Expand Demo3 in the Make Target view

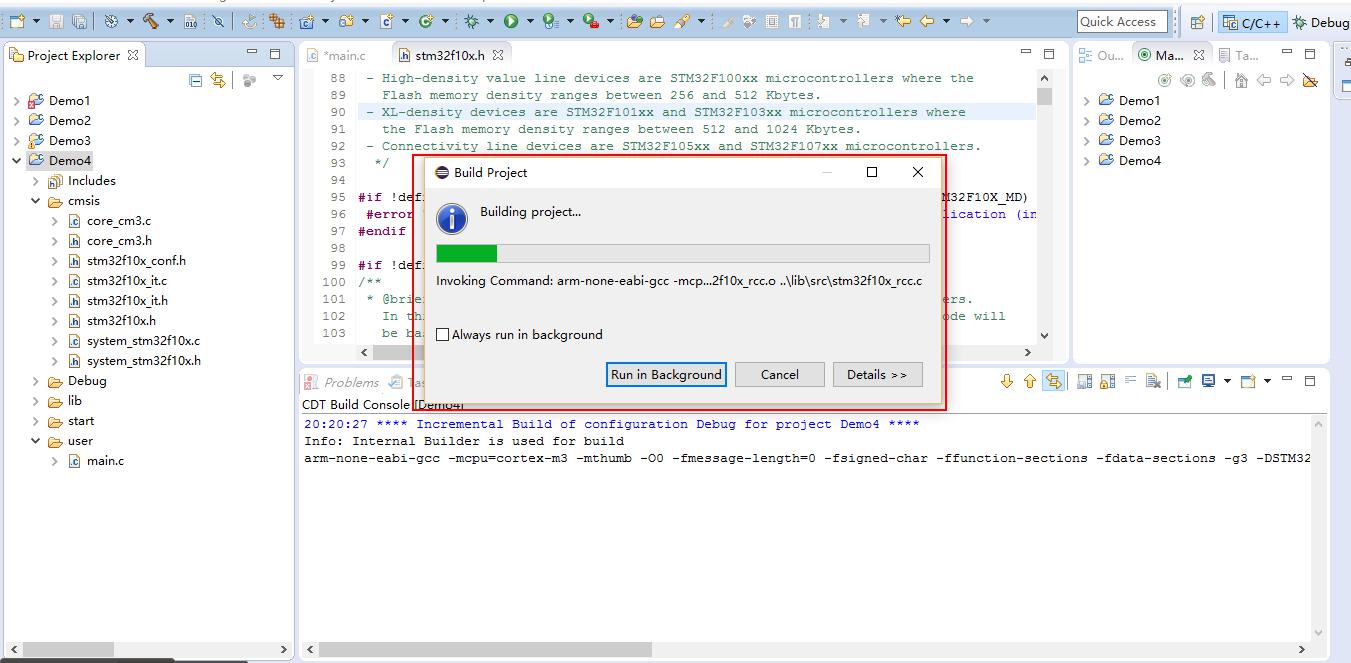tap(1088, 141)
